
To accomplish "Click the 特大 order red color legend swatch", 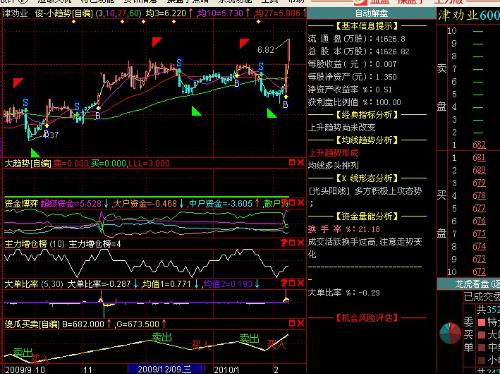I will click(x=481, y=322).
